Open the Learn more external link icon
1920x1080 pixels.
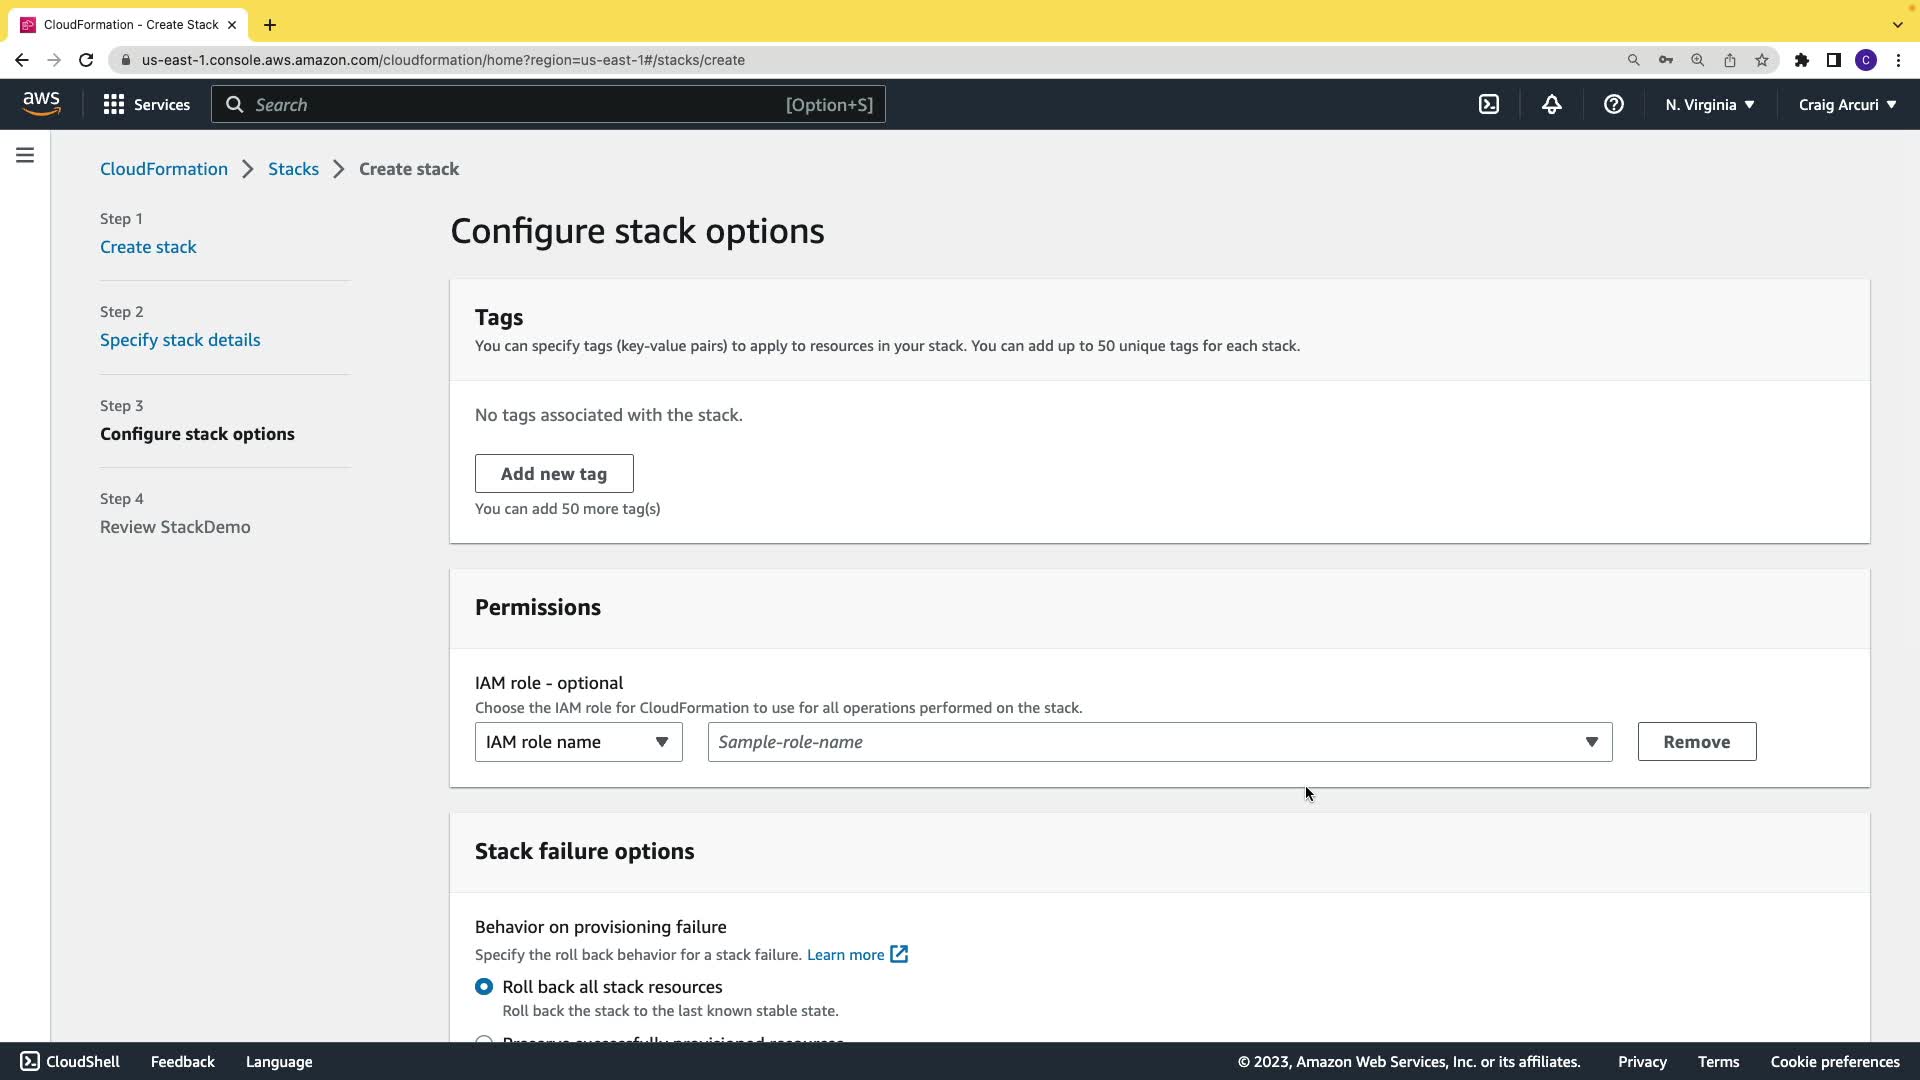pyautogui.click(x=899, y=954)
